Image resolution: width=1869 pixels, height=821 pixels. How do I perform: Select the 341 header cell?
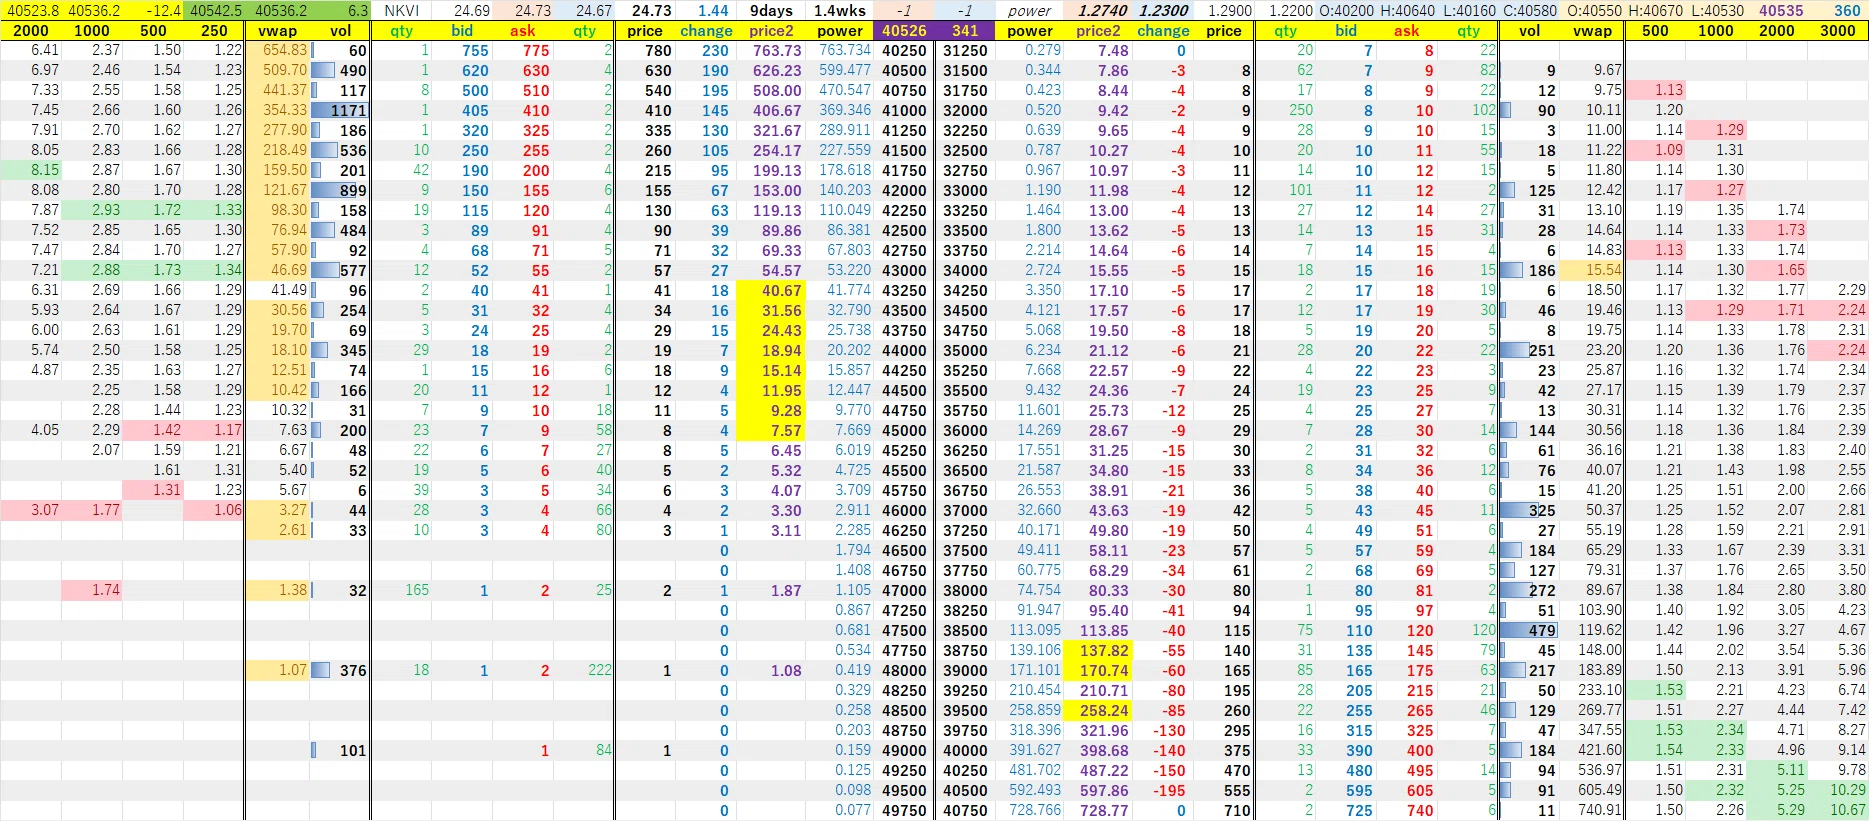click(965, 31)
